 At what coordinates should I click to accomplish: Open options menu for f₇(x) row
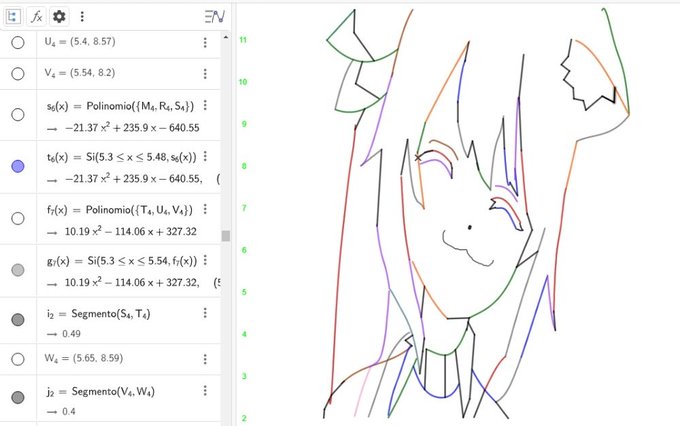point(205,210)
